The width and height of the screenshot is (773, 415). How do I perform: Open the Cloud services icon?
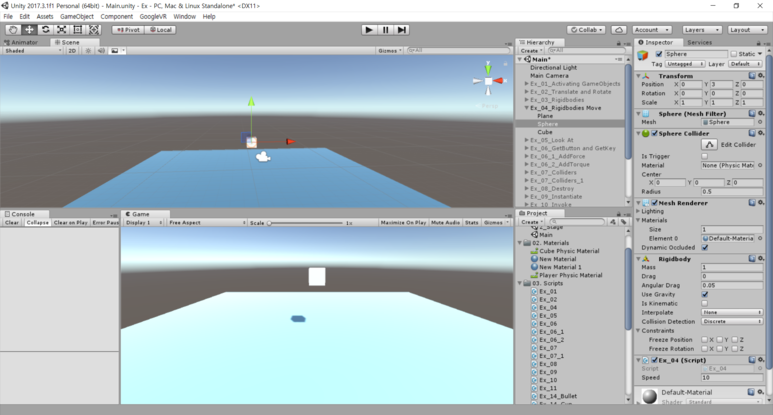tap(619, 30)
